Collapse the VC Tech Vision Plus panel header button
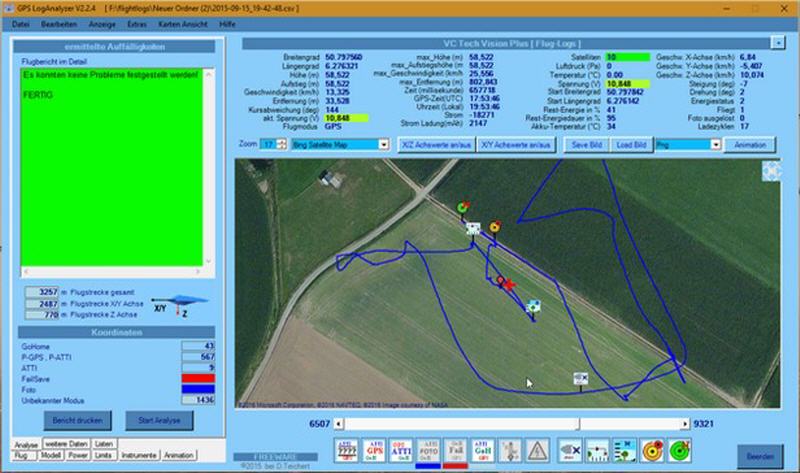Image resolution: width=800 pixels, height=473 pixels. pyautogui.click(x=778, y=43)
